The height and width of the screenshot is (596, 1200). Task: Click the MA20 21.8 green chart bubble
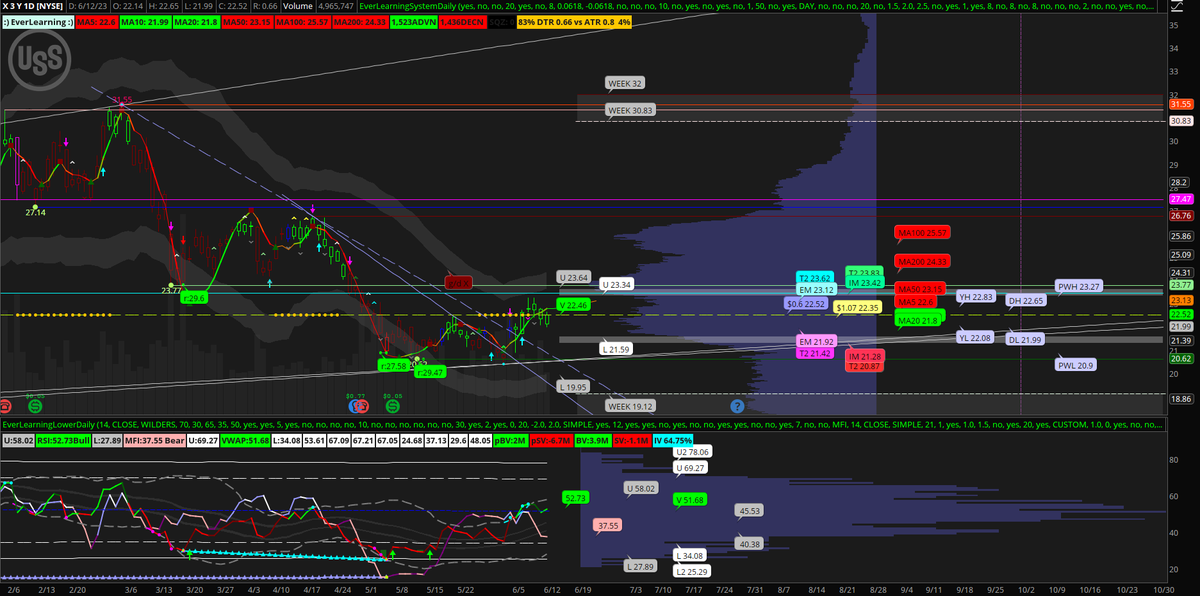pos(919,320)
